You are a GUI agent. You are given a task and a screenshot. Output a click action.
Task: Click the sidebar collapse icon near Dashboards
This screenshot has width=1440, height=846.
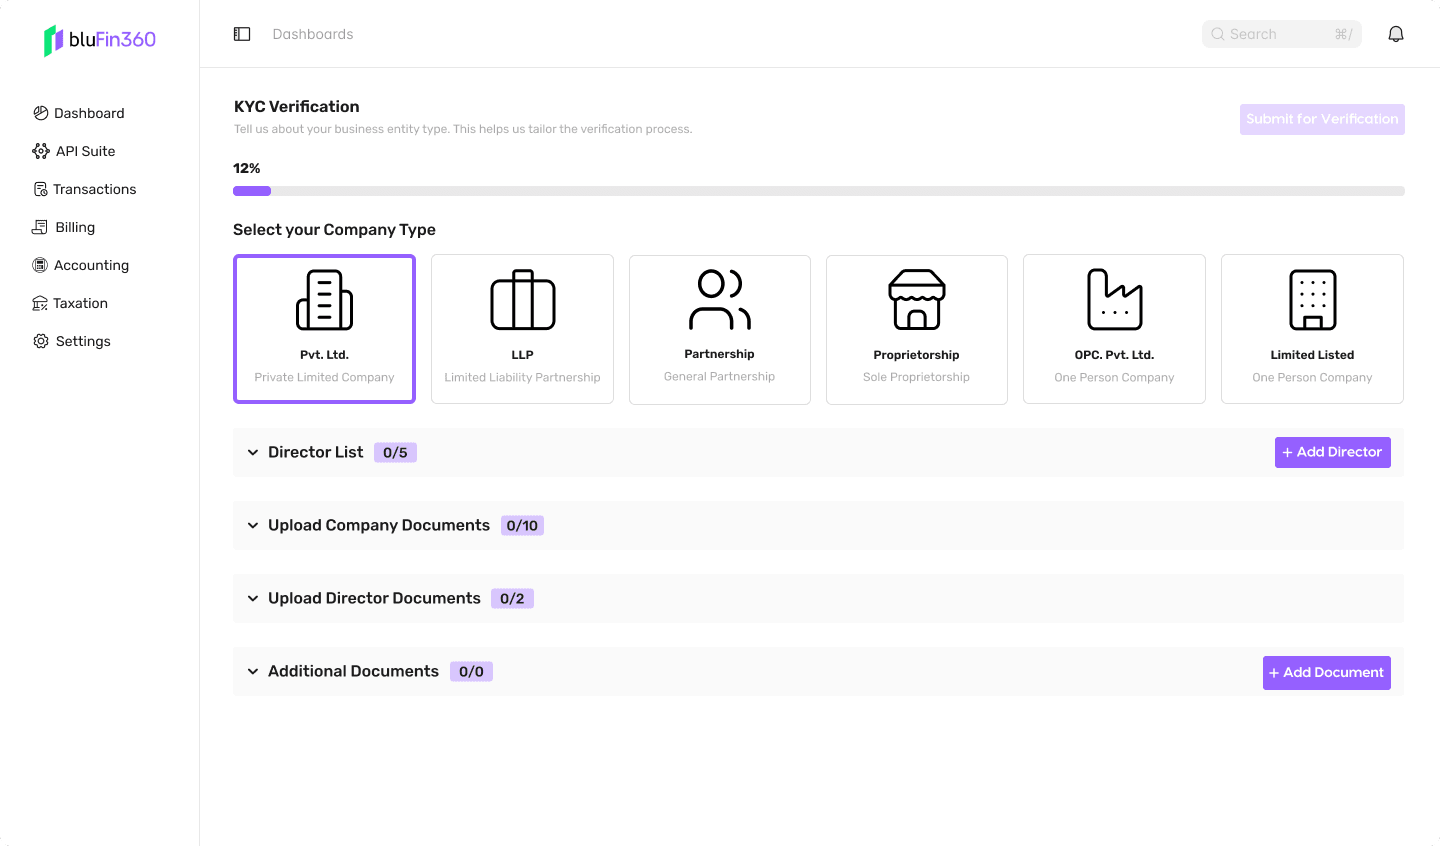242,33
